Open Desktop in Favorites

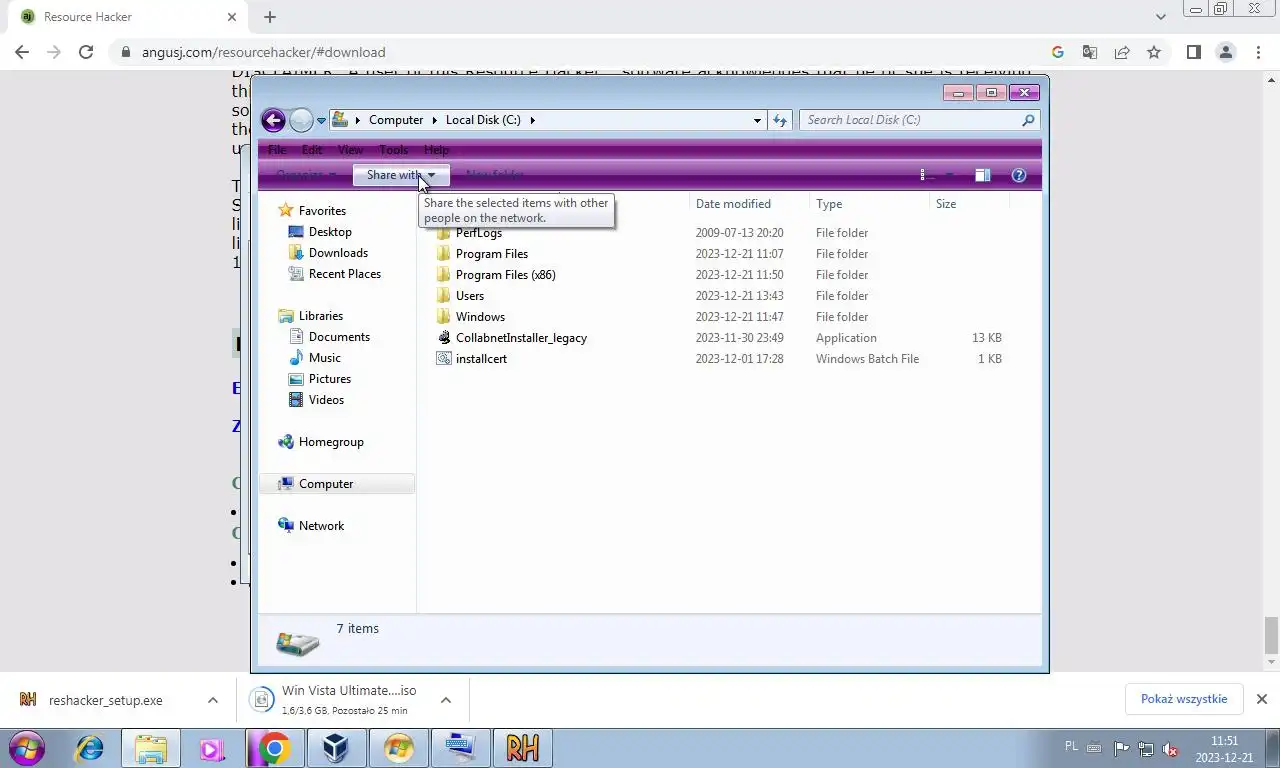click(329, 232)
